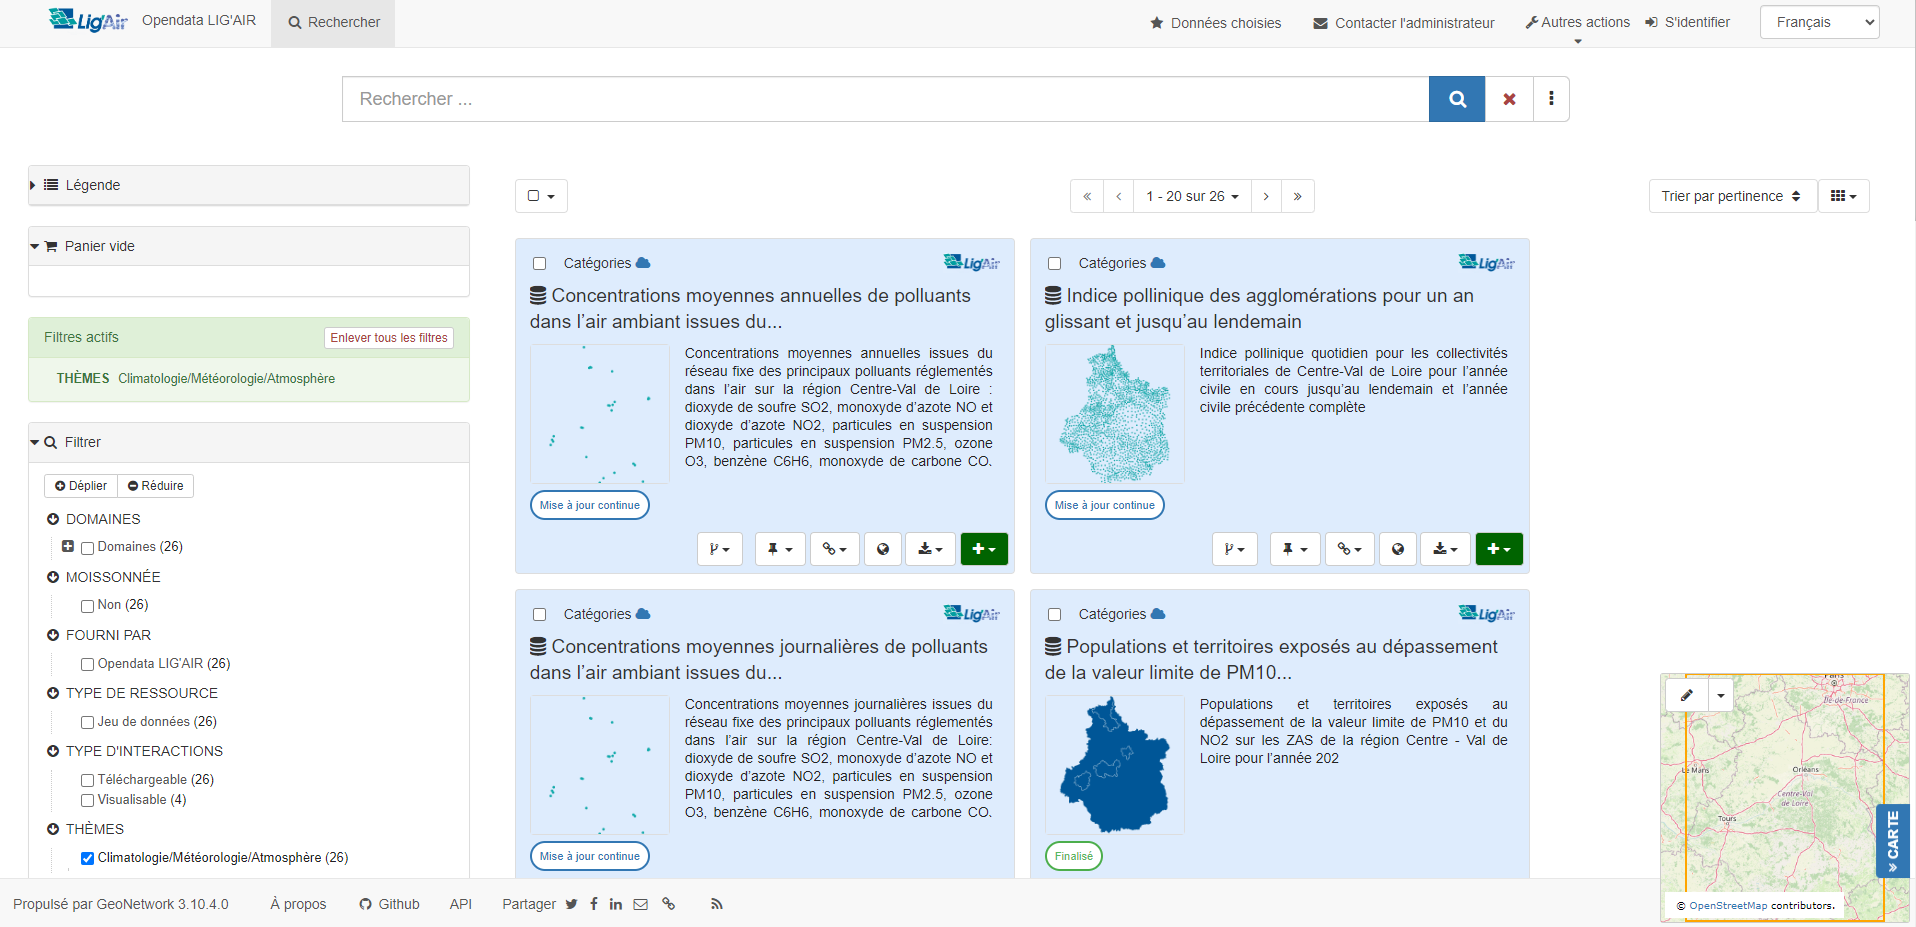The width and height of the screenshot is (1916, 927).
Task: Tick checkbox on Concentrations moyennes journalières card
Action: pos(540,615)
